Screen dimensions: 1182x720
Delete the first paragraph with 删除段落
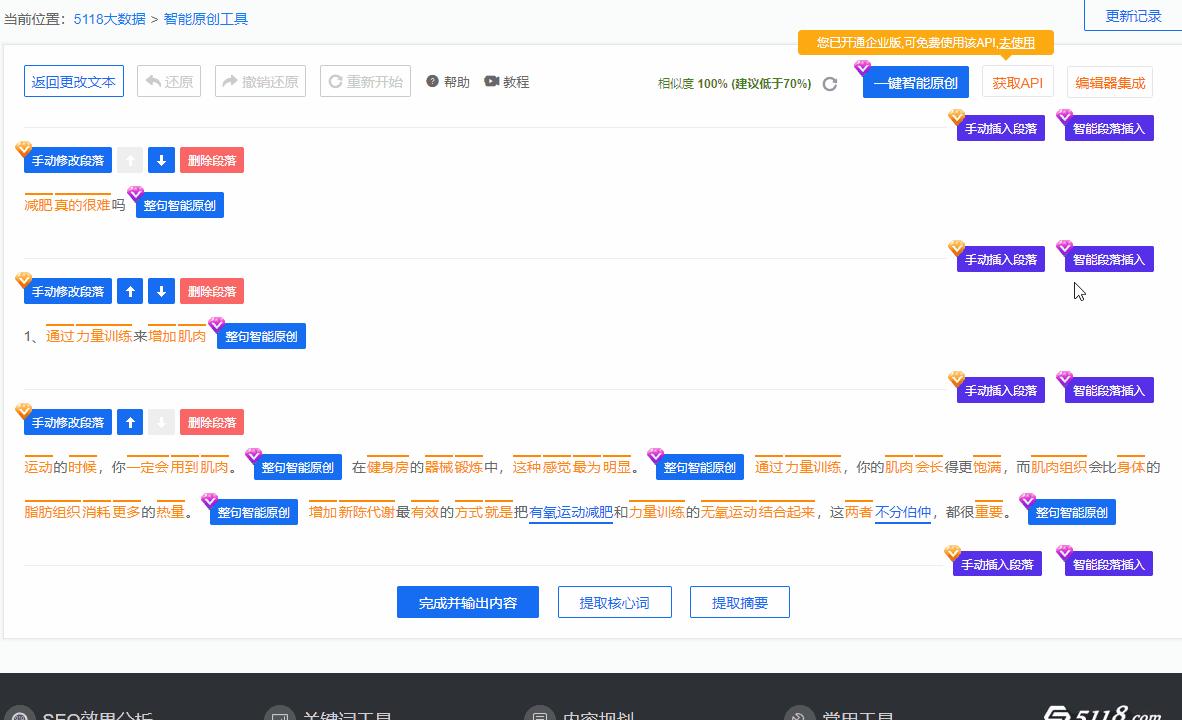[211, 159]
